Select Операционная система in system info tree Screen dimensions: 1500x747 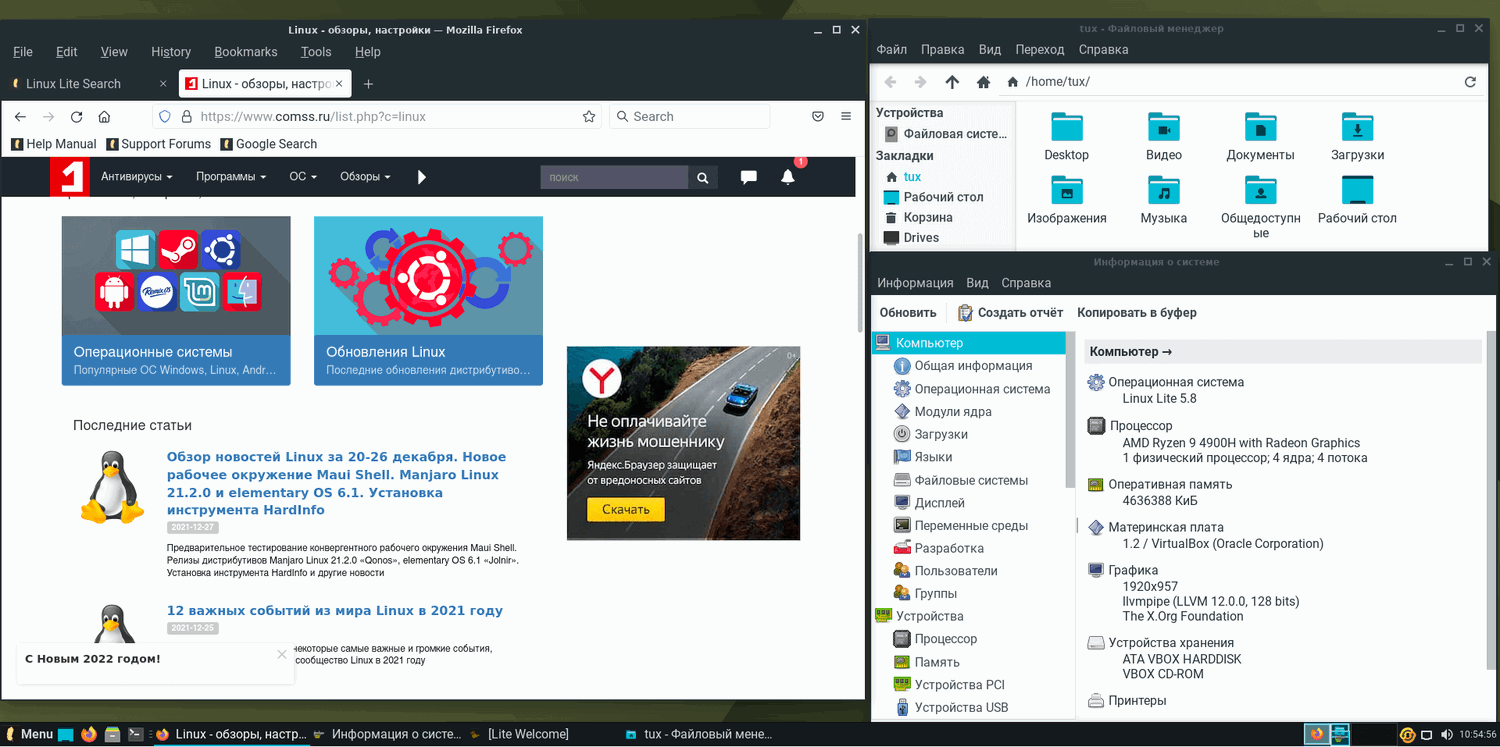click(x=971, y=389)
